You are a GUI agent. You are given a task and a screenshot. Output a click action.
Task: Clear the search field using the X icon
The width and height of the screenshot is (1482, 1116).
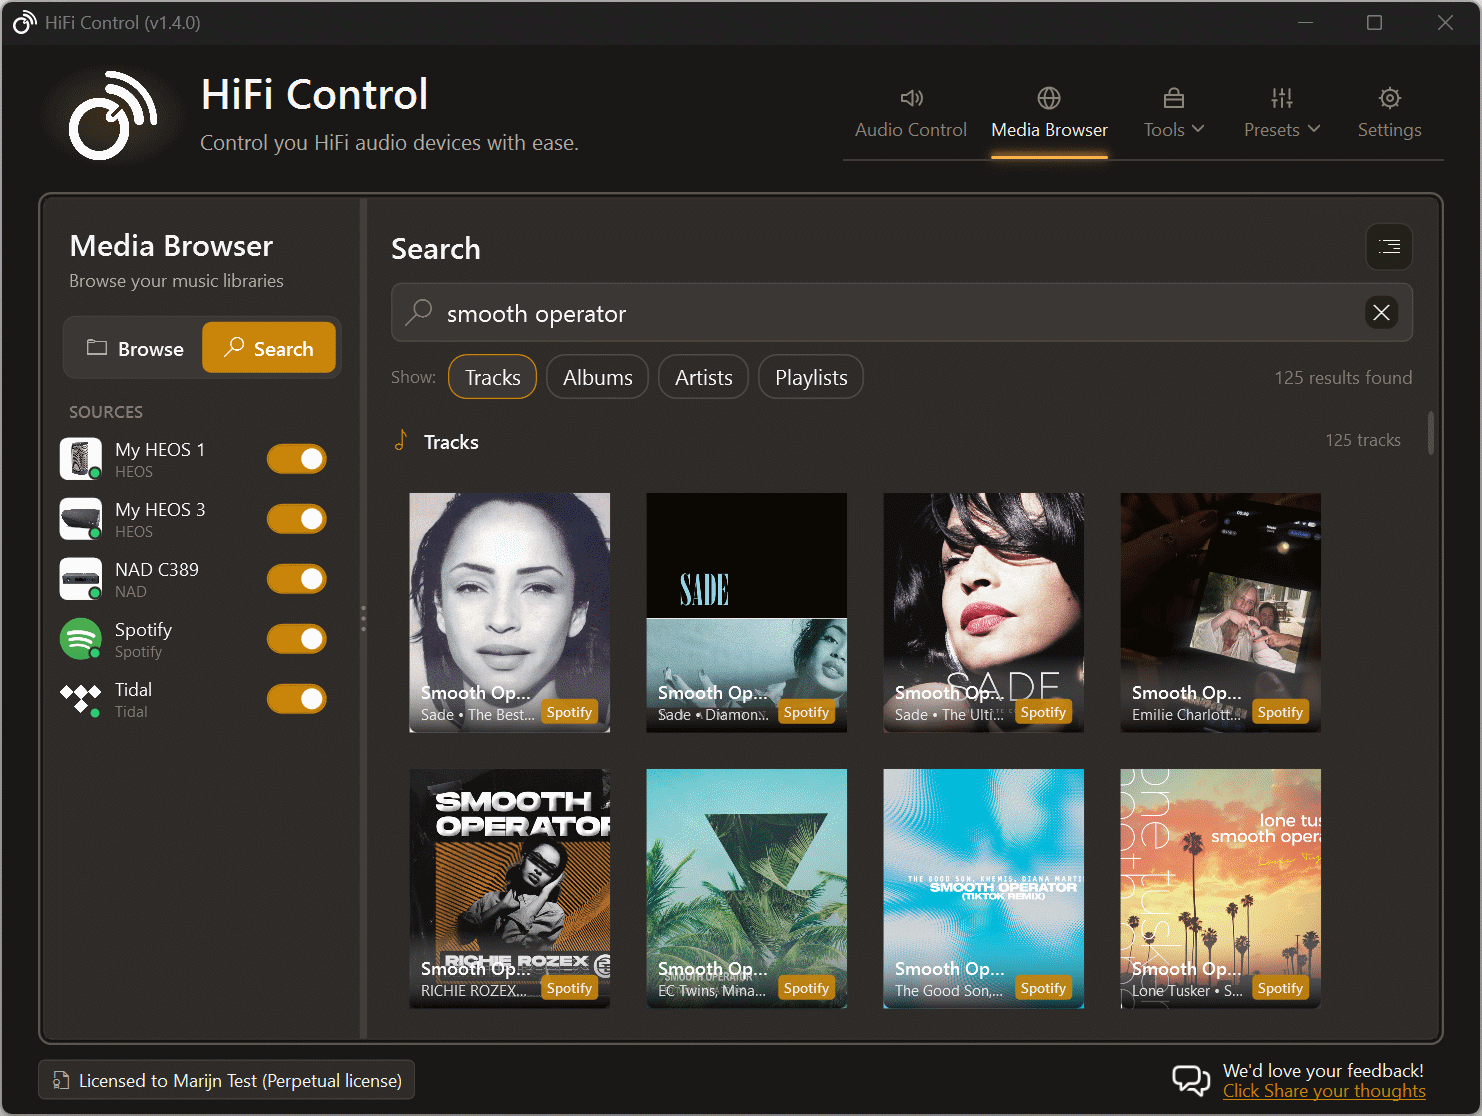[x=1381, y=312]
